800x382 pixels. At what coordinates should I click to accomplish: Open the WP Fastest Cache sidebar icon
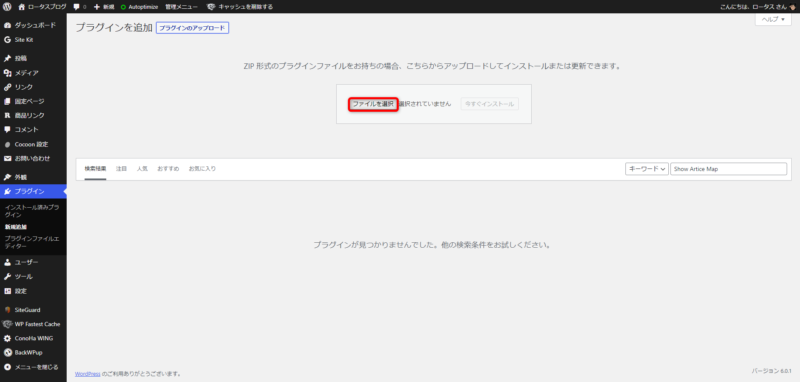tap(7, 324)
